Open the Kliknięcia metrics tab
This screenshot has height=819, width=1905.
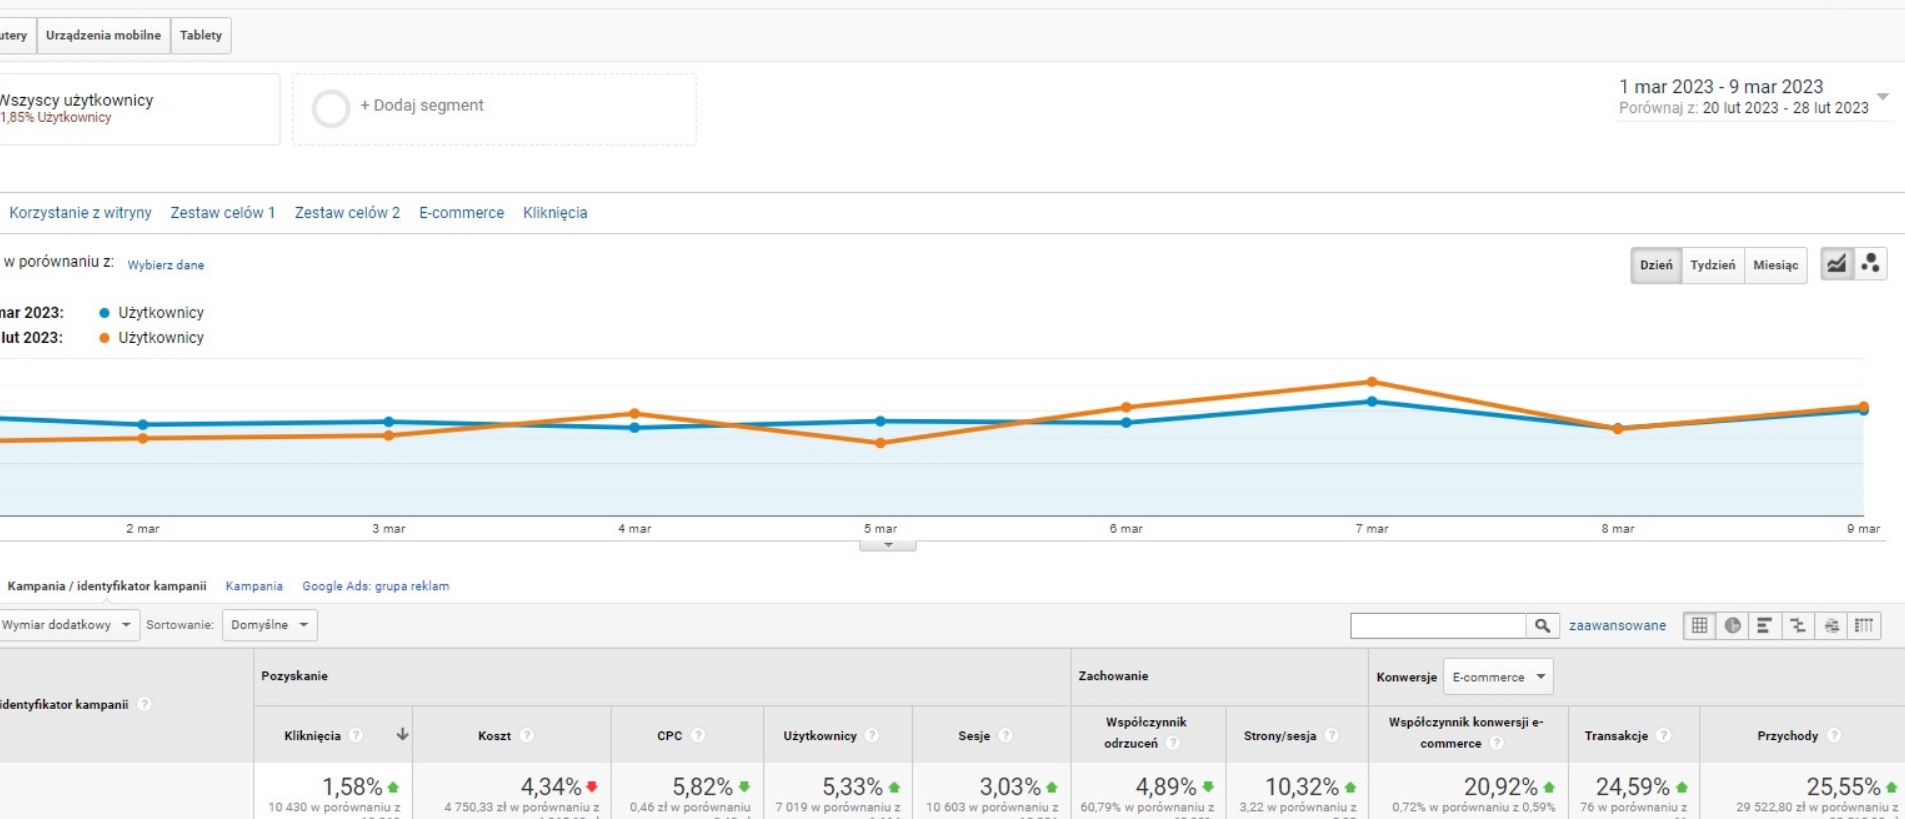coord(555,213)
